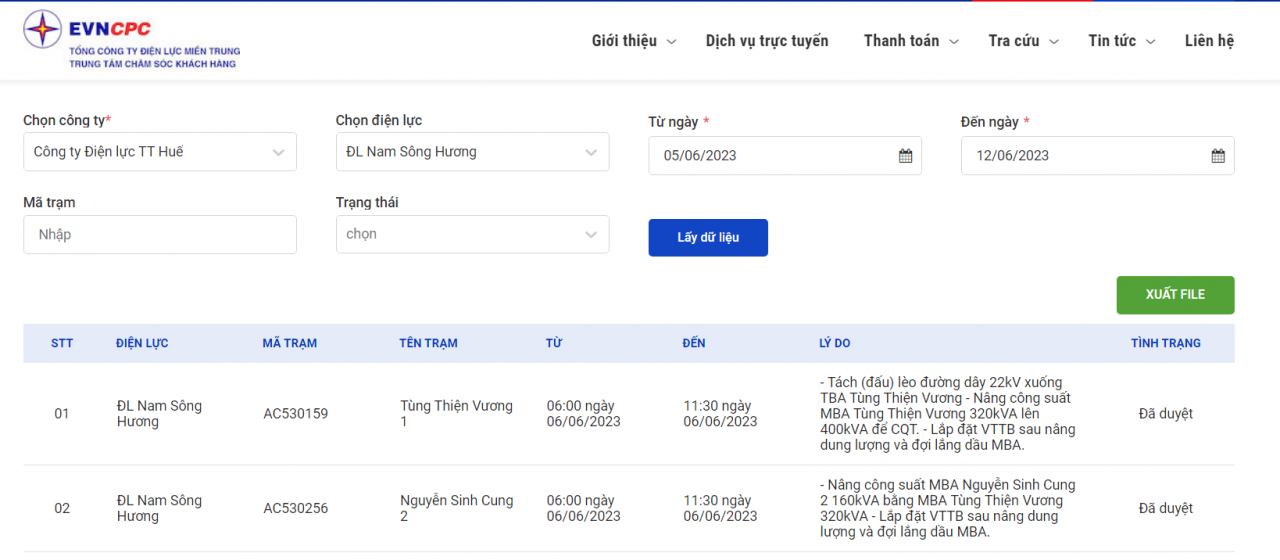Go to Dịch vụ trực tuyến

coord(767,41)
